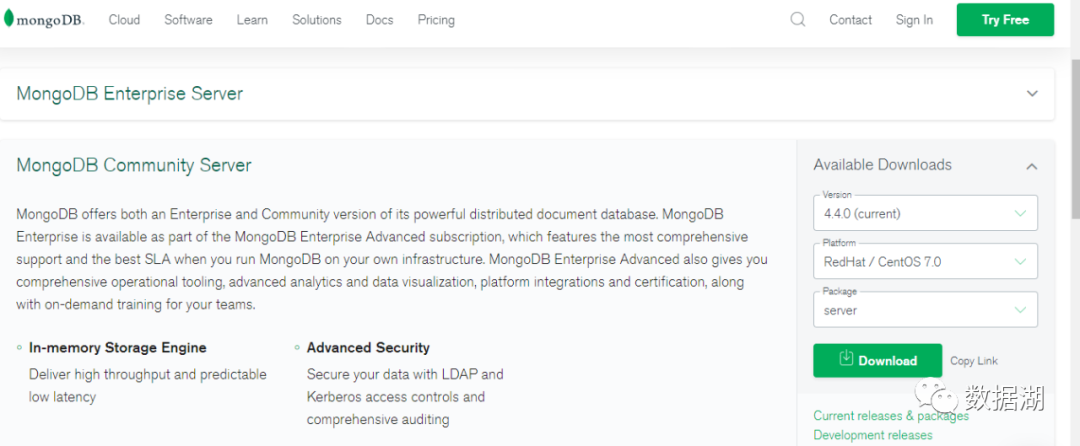Image resolution: width=1080 pixels, height=446 pixels.
Task: Click the Try Free button
Action: point(1005,20)
